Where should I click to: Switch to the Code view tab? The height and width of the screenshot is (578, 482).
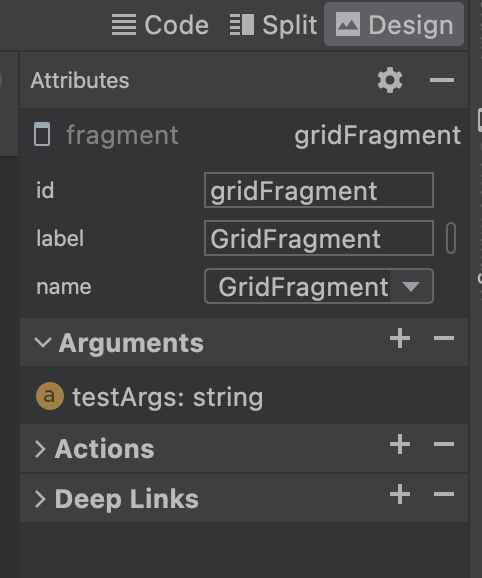tap(160, 25)
